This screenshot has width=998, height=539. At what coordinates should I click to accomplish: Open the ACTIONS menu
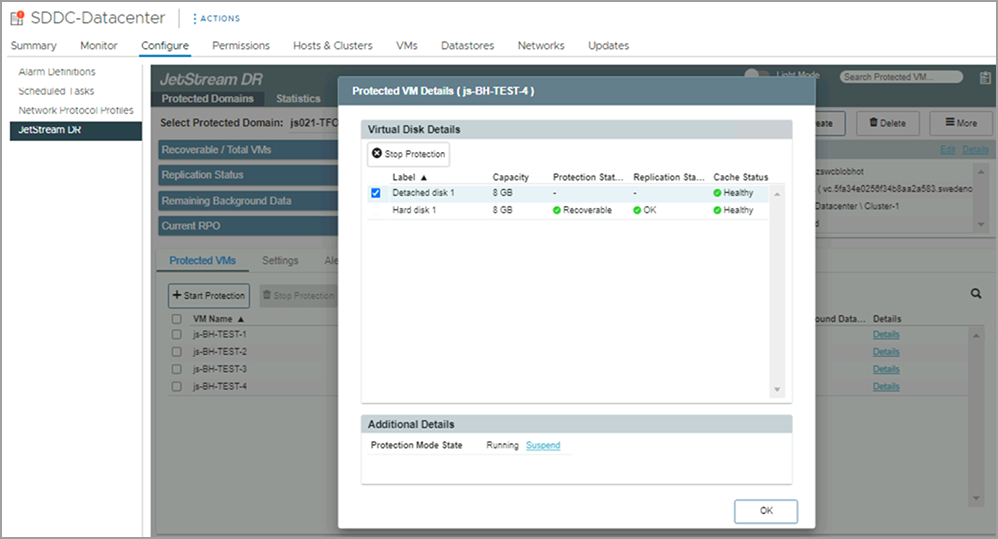(x=215, y=18)
